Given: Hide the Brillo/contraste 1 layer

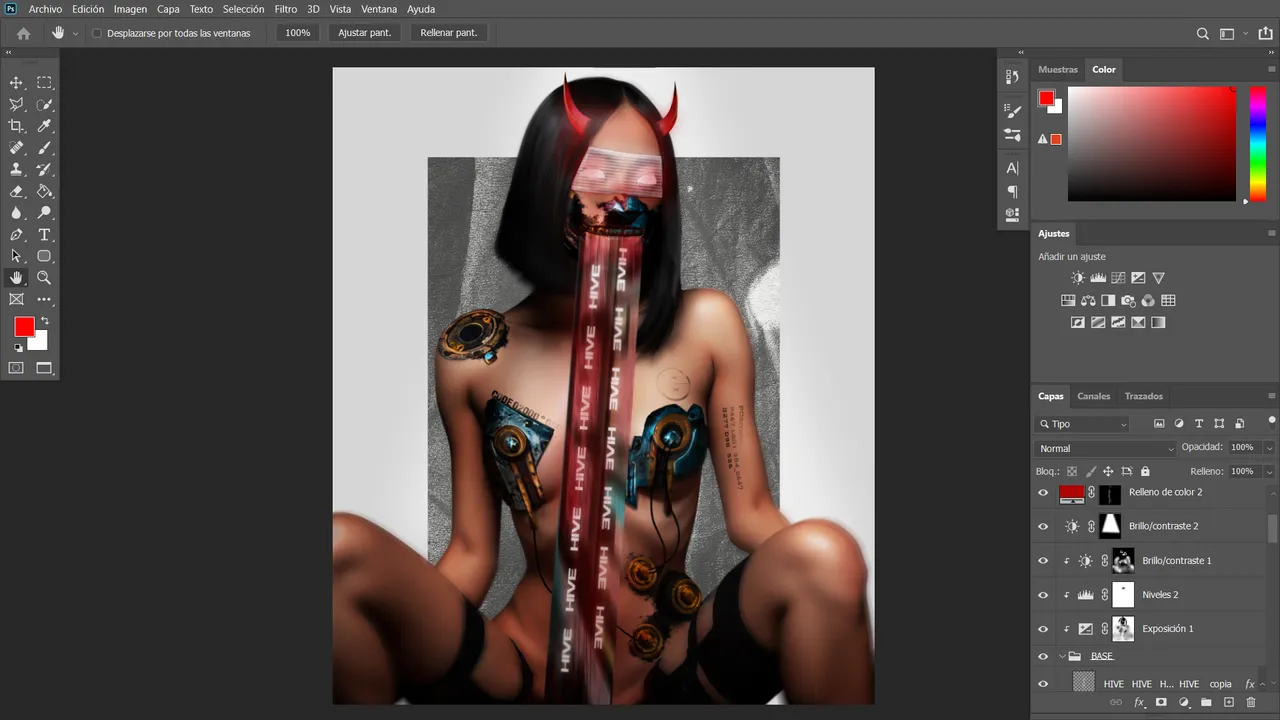Looking at the screenshot, I should (1043, 561).
